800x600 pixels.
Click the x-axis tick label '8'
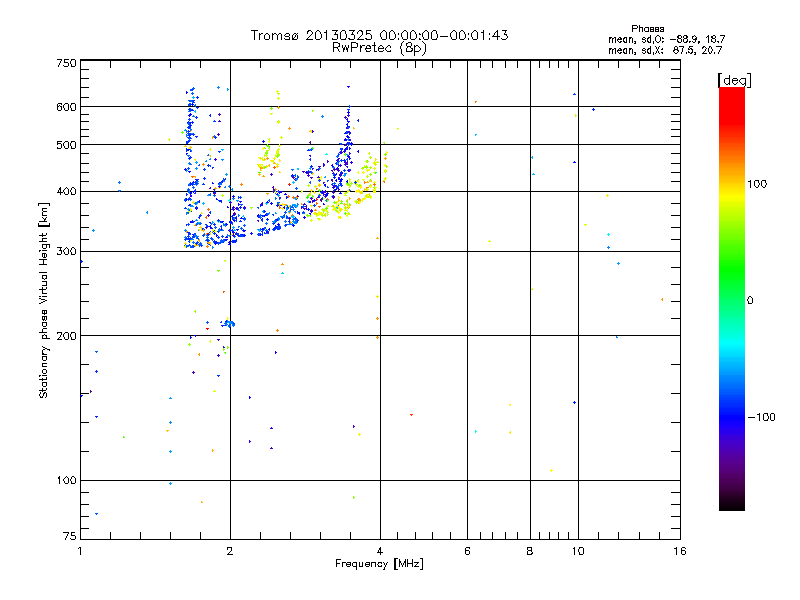530,551
